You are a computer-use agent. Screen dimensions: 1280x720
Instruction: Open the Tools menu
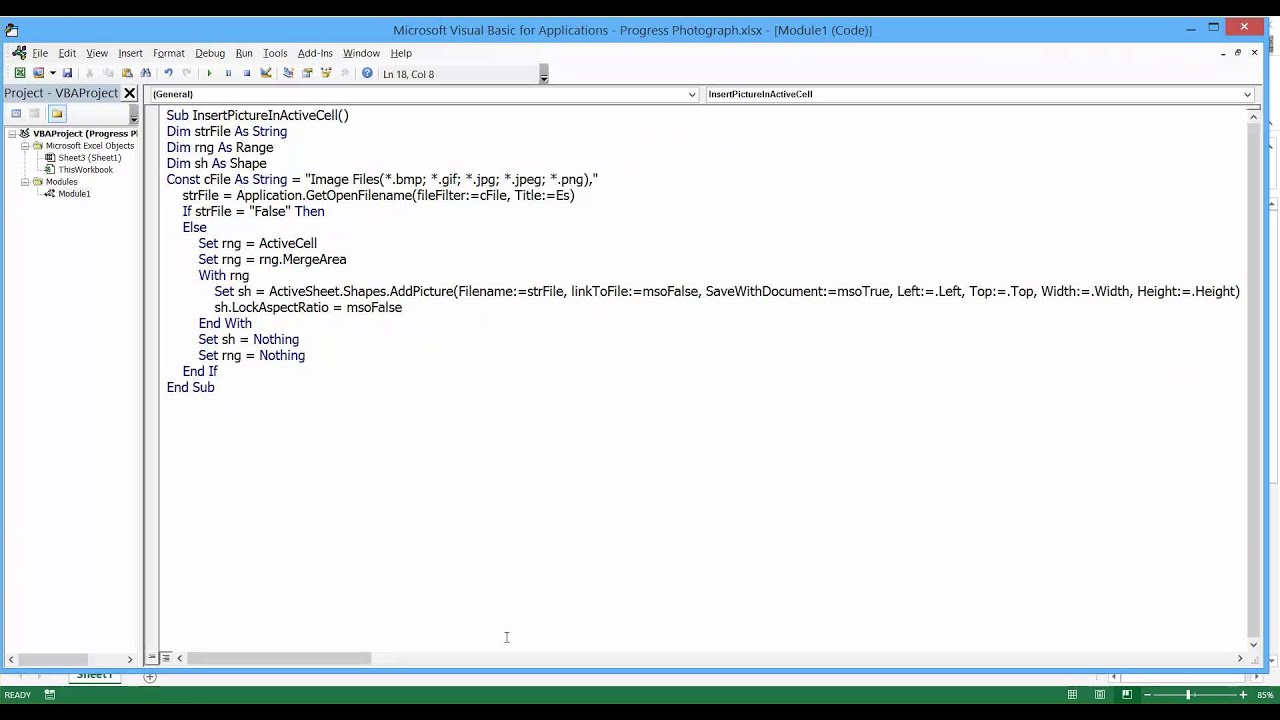[x=275, y=53]
